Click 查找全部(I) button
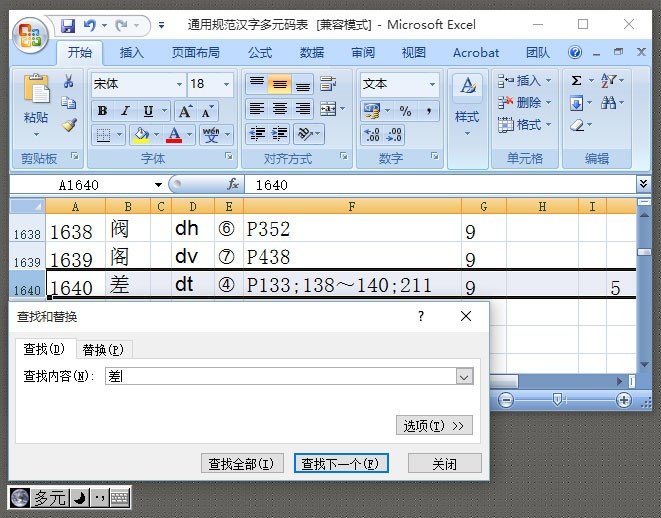Image resolution: width=661 pixels, height=518 pixels. pos(242,464)
